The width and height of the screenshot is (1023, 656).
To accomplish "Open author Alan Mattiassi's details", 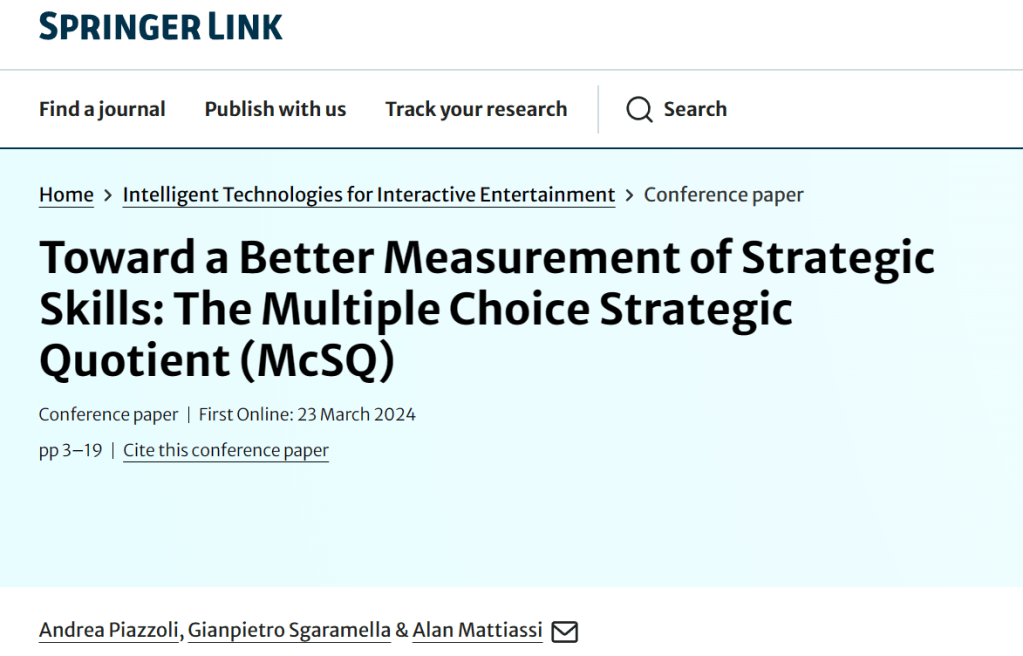I will (x=477, y=630).
